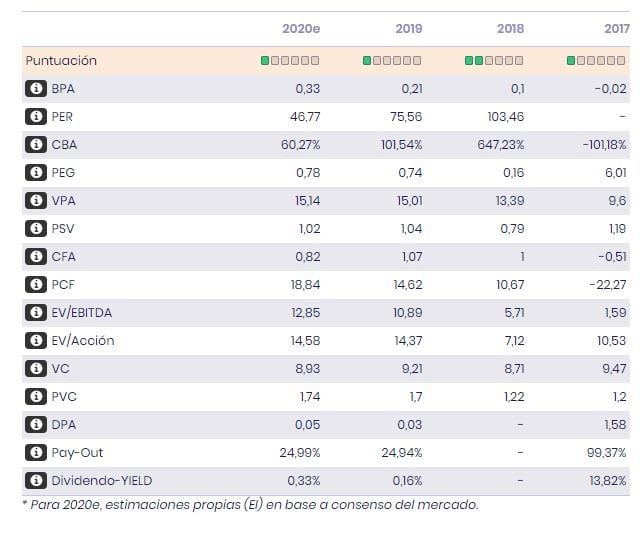Click the info icon beside PER
640x536 pixels.
36,117
